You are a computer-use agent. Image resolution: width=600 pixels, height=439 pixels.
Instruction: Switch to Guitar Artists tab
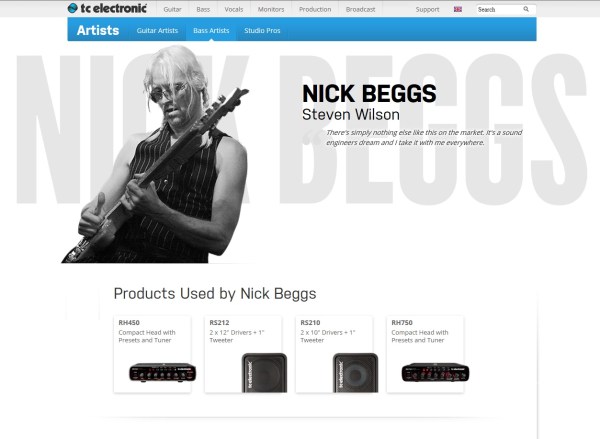[157, 30]
